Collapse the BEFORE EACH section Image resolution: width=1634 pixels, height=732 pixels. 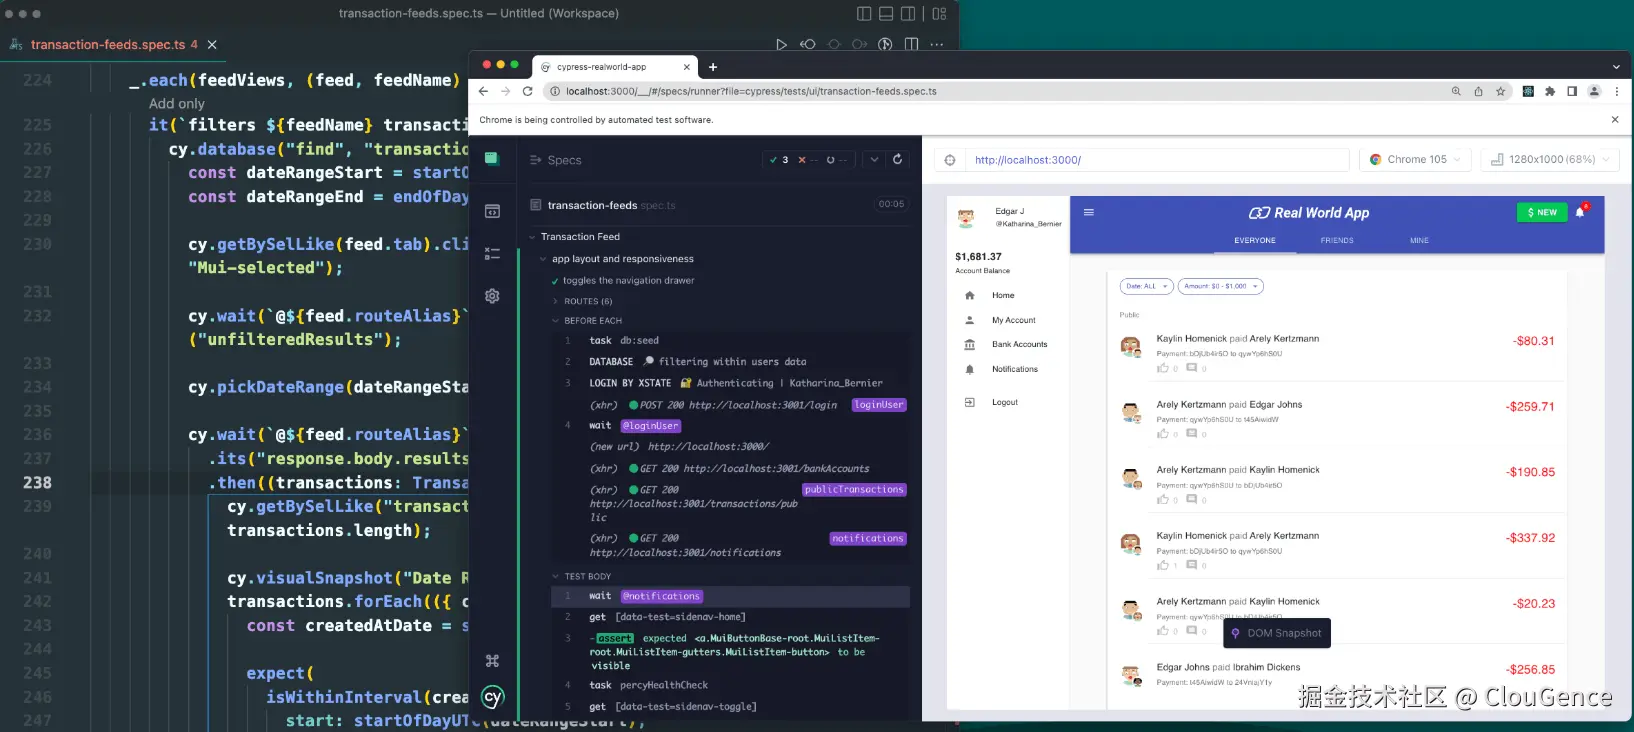coord(587,321)
